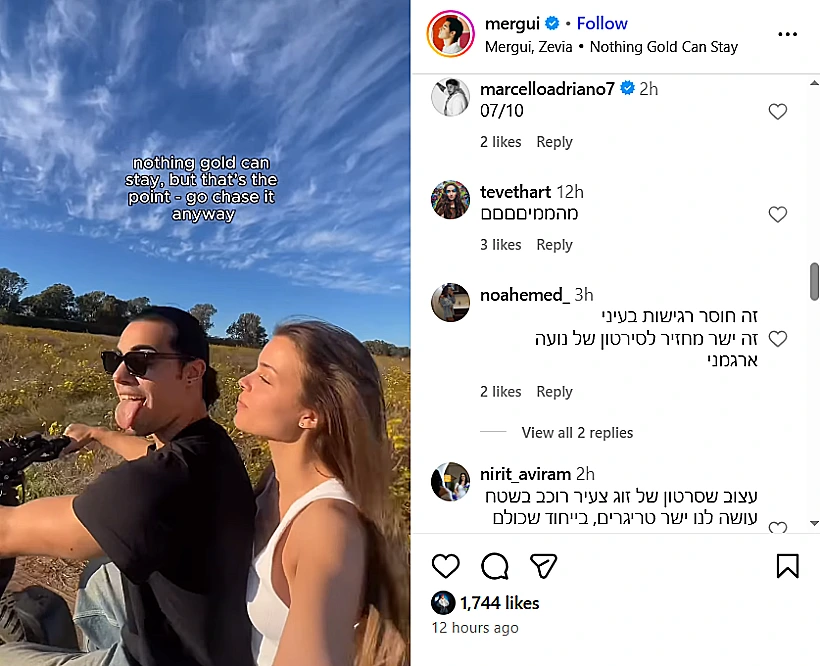Open the comment bubble icon
The height and width of the screenshot is (666, 820).
tap(494, 567)
